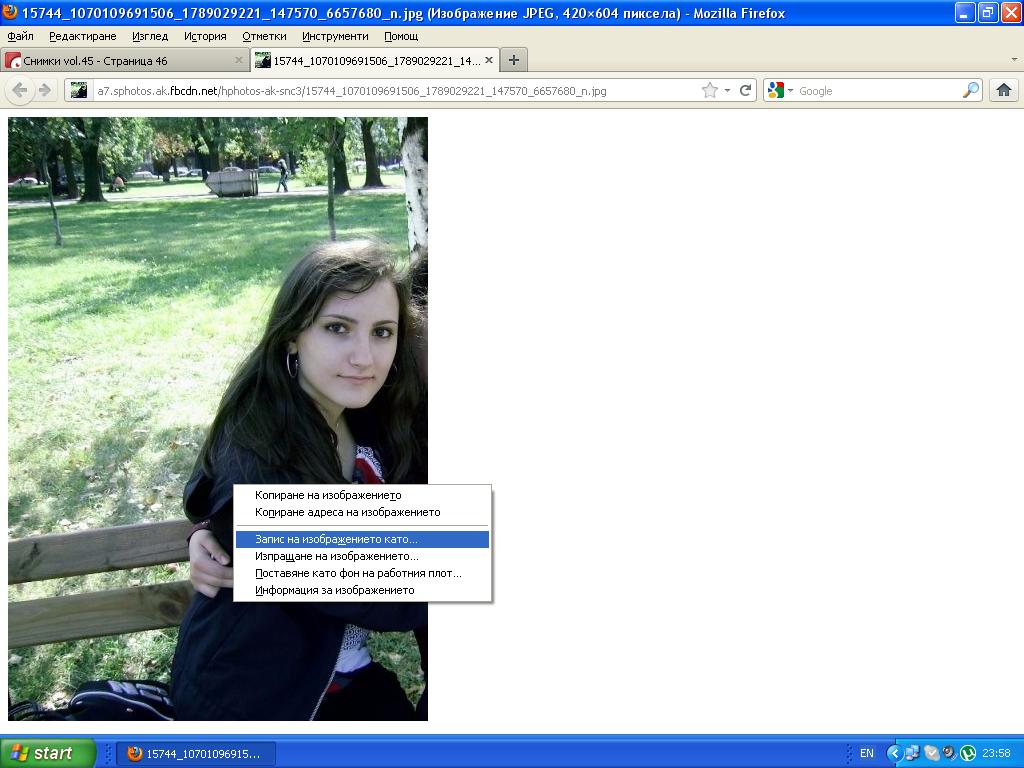Minimize the Firefox window
This screenshot has width=1024, height=768.
point(965,12)
